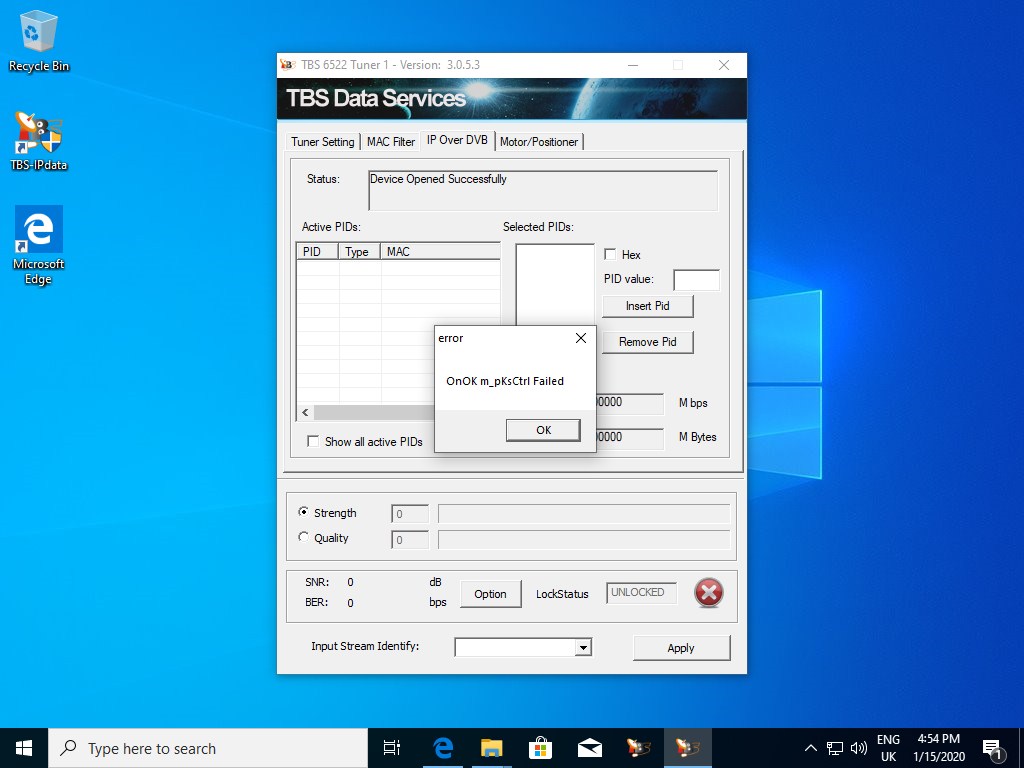The width and height of the screenshot is (1024, 768).
Task: Launch Edge from the taskbar
Action: tap(443, 748)
